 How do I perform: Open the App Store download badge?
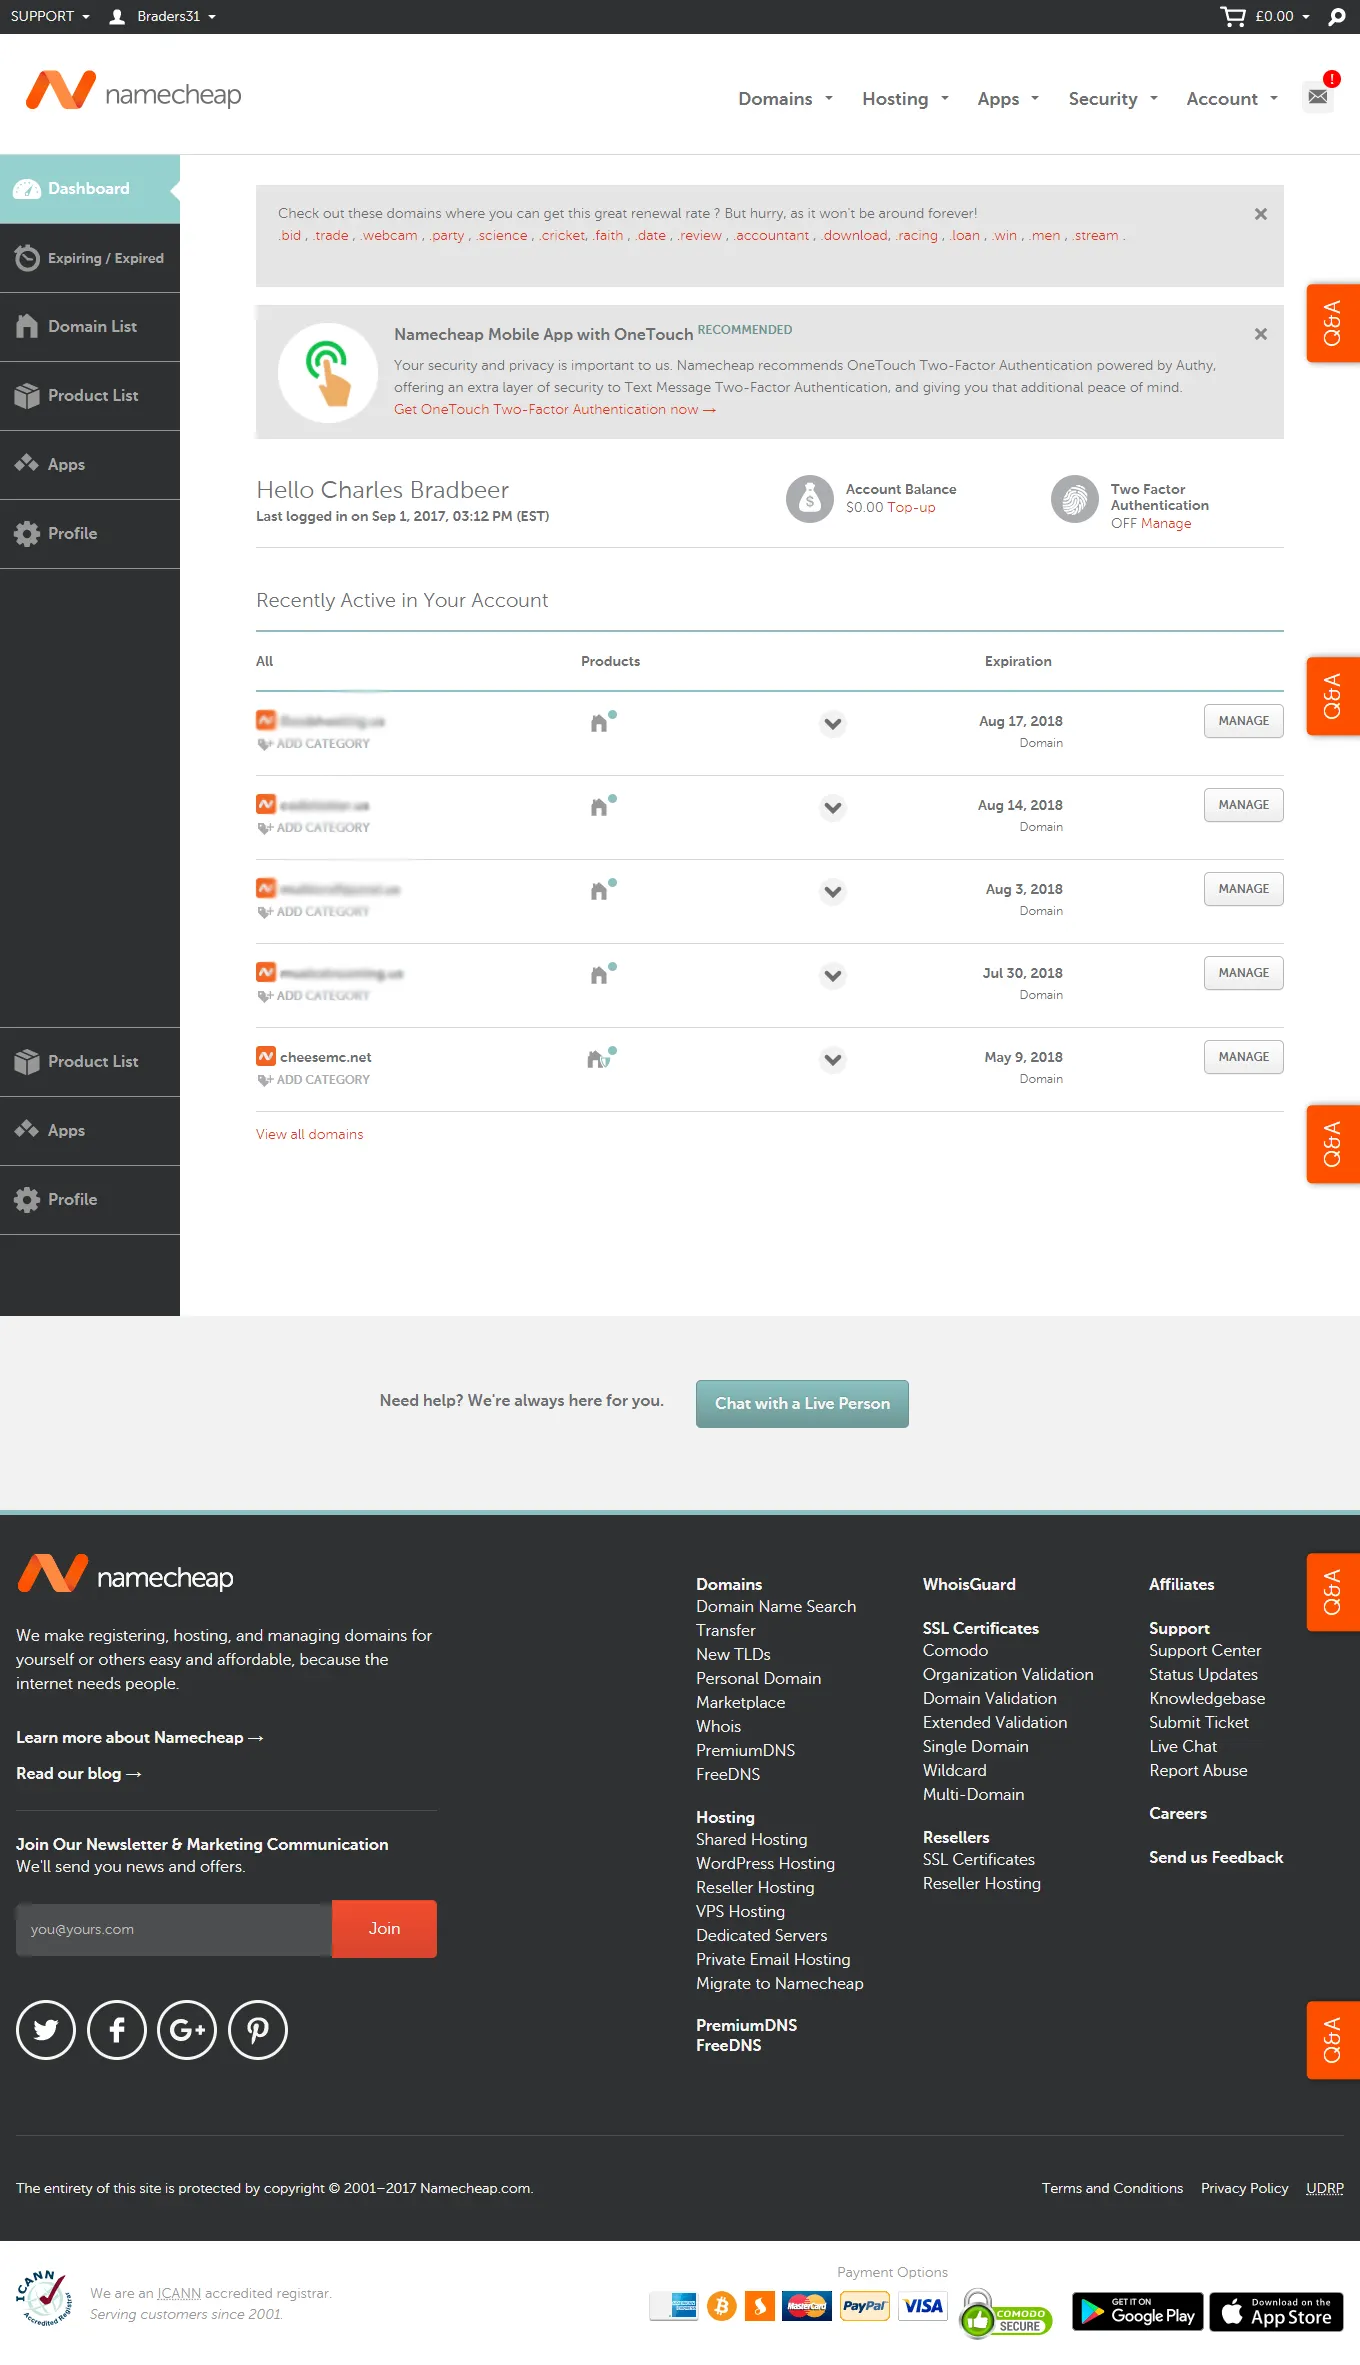click(x=1276, y=2311)
